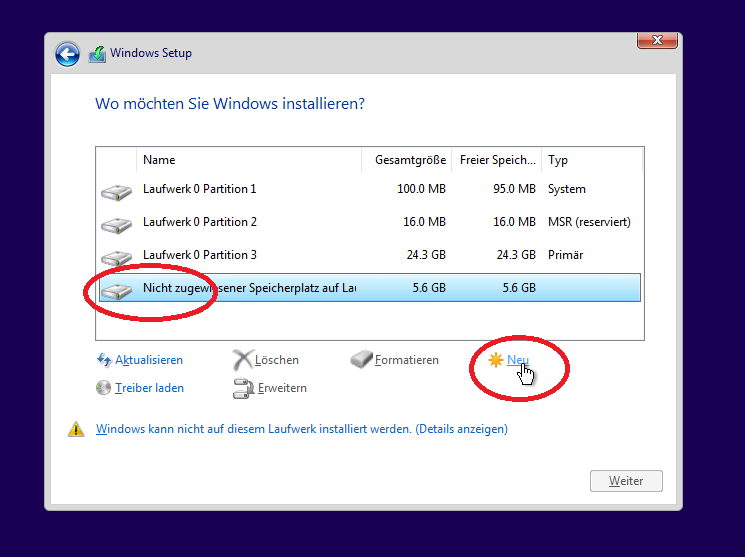Click the Windows Setup title icon

coord(97,54)
